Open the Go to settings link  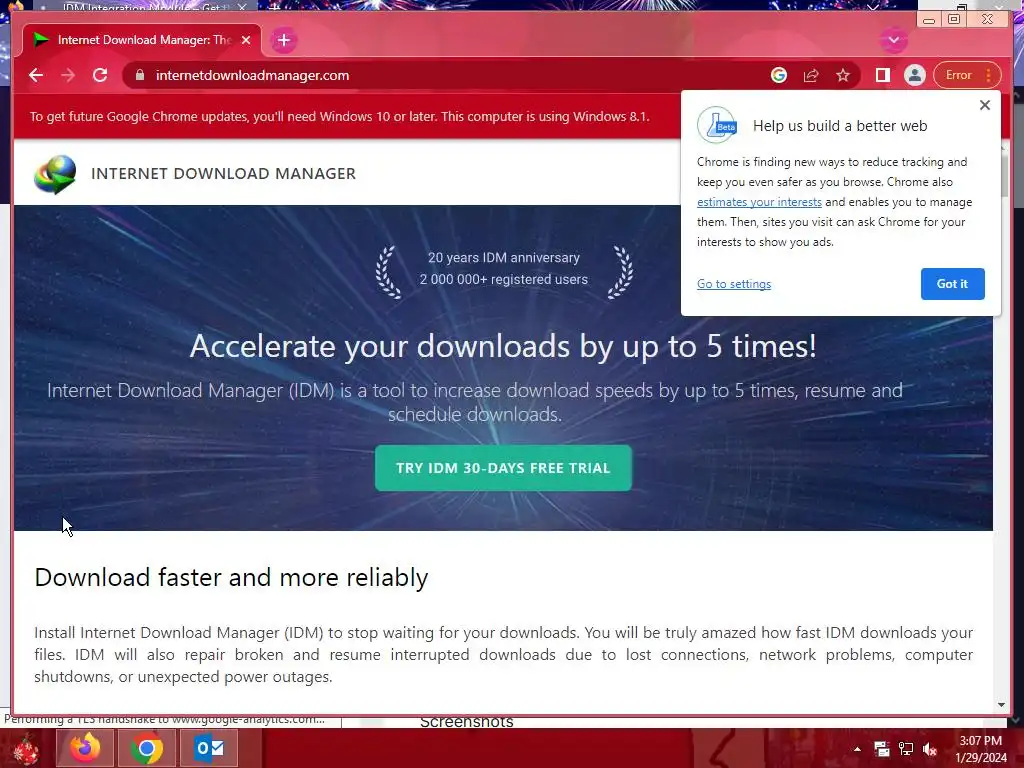[734, 284]
